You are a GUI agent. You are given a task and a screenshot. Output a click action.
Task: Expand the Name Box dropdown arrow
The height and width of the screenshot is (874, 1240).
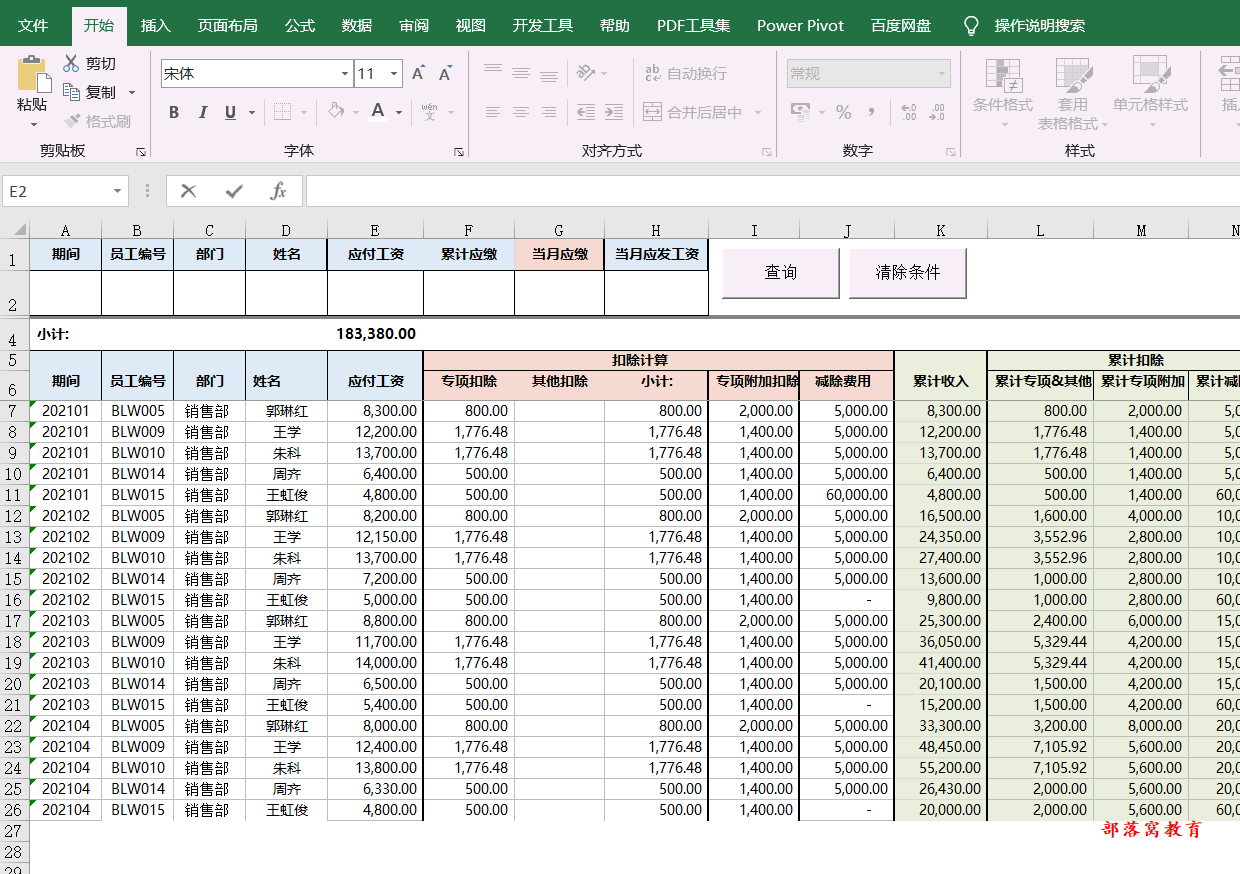pos(119,191)
